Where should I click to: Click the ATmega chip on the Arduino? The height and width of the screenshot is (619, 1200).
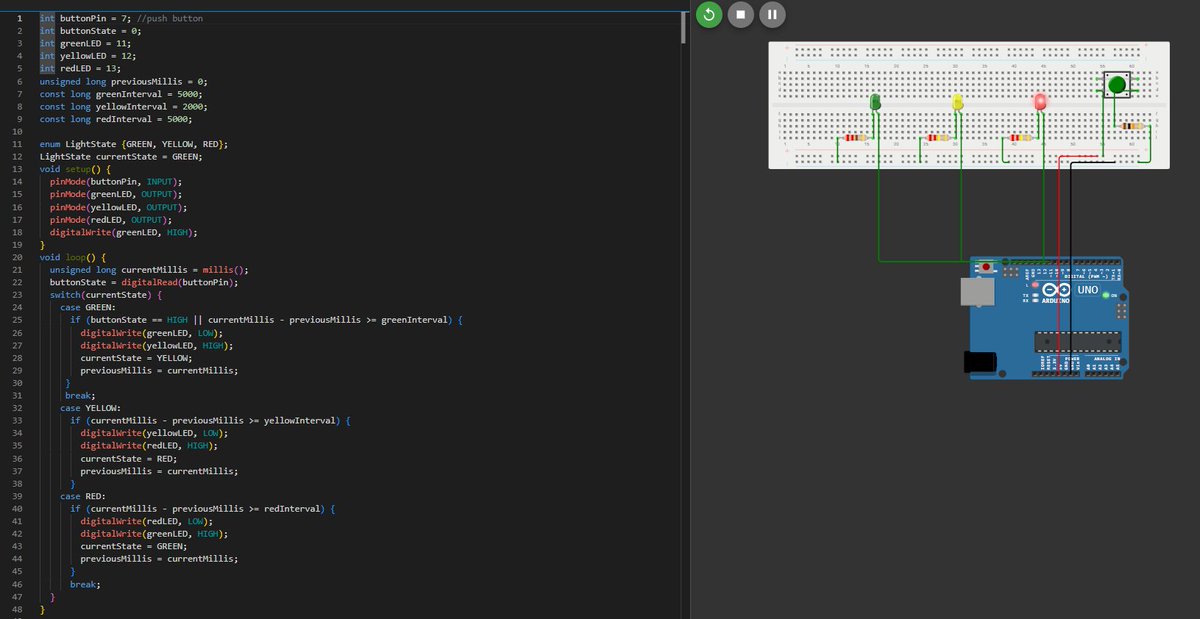(1078, 342)
